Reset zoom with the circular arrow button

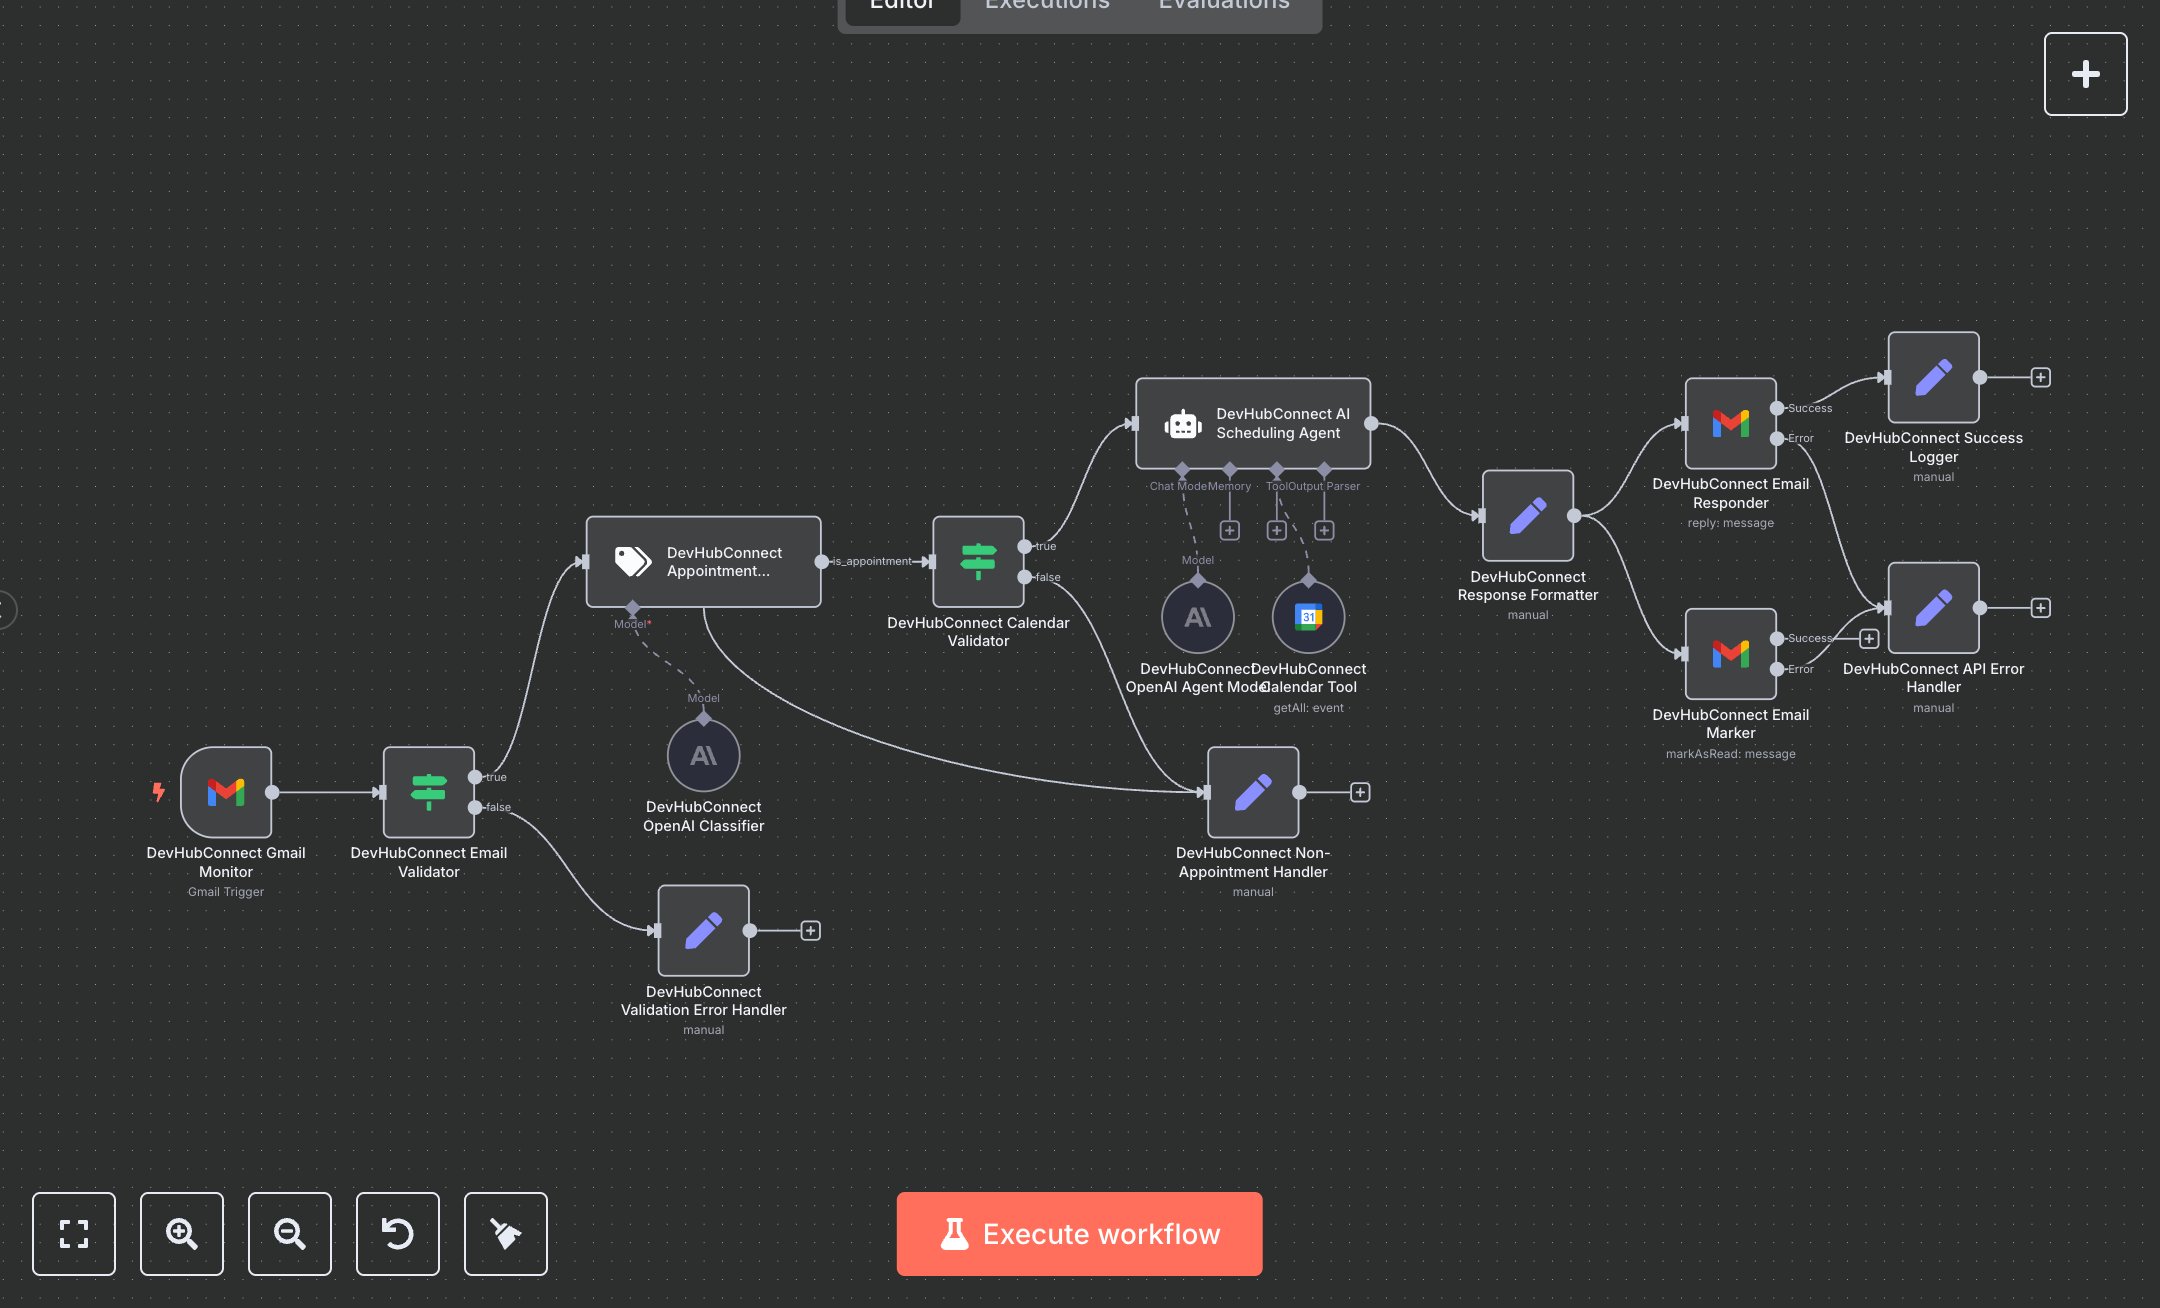[398, 1234]
